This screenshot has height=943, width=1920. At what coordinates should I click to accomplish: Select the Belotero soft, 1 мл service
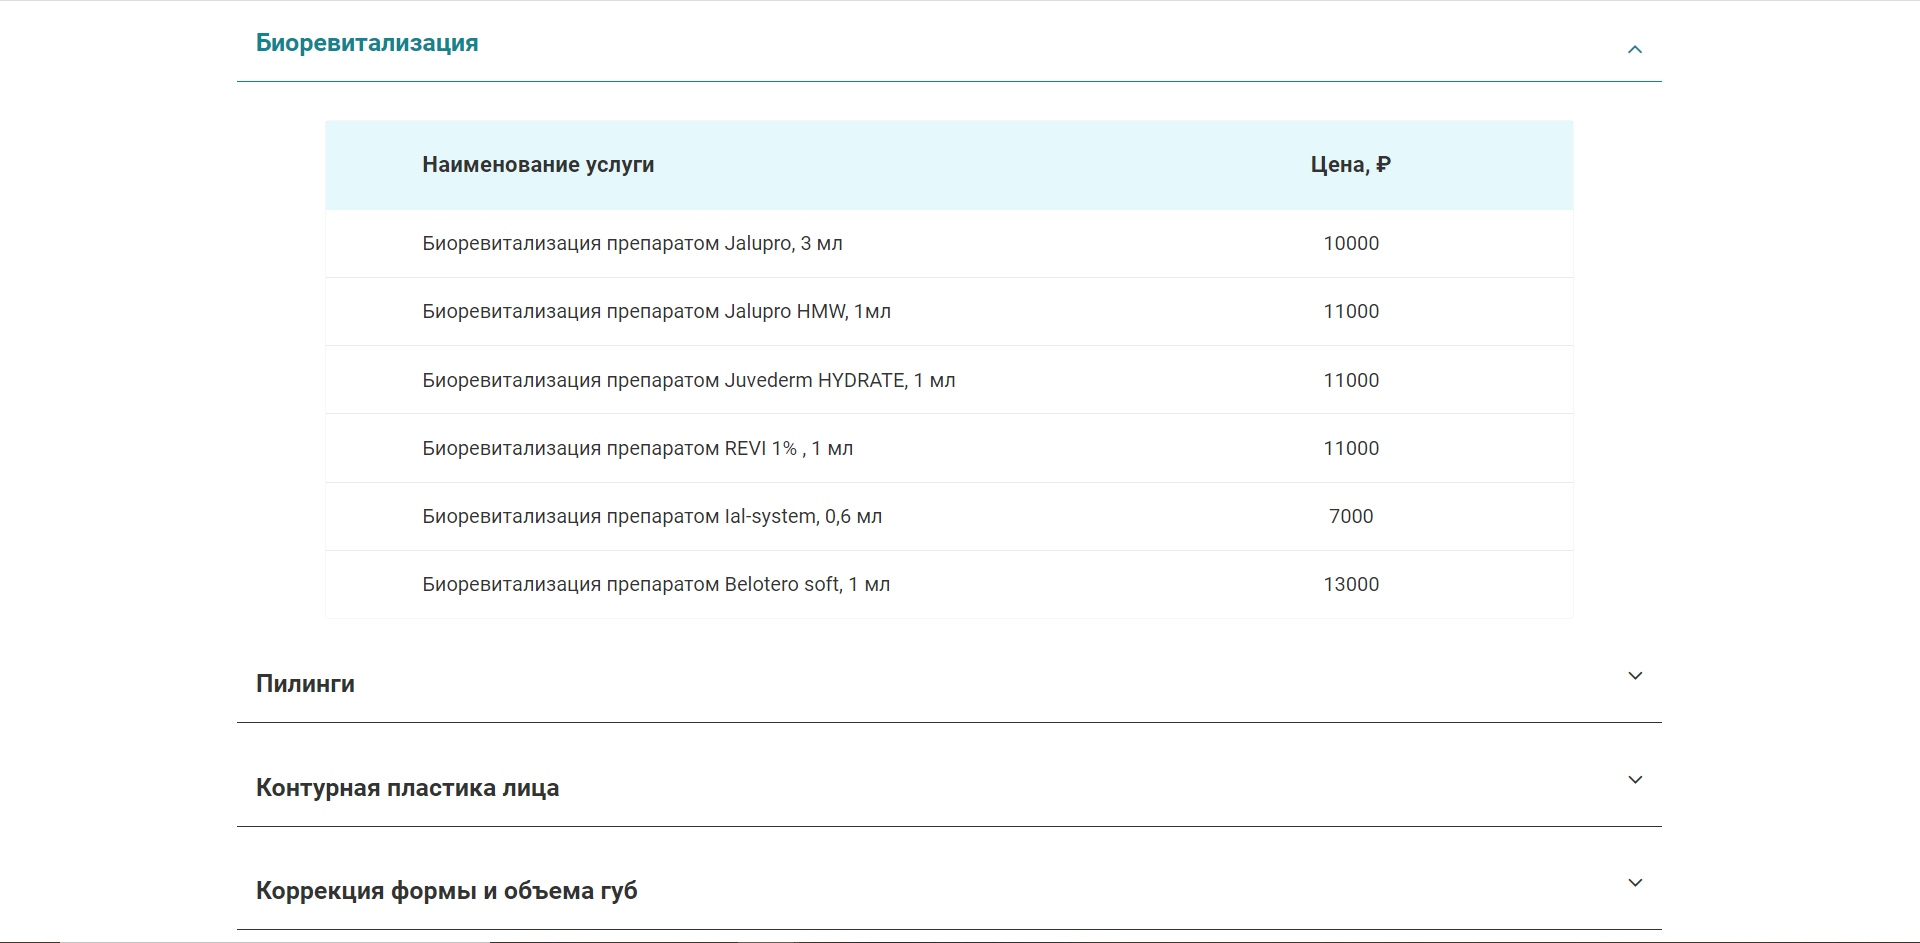(656, 585)
